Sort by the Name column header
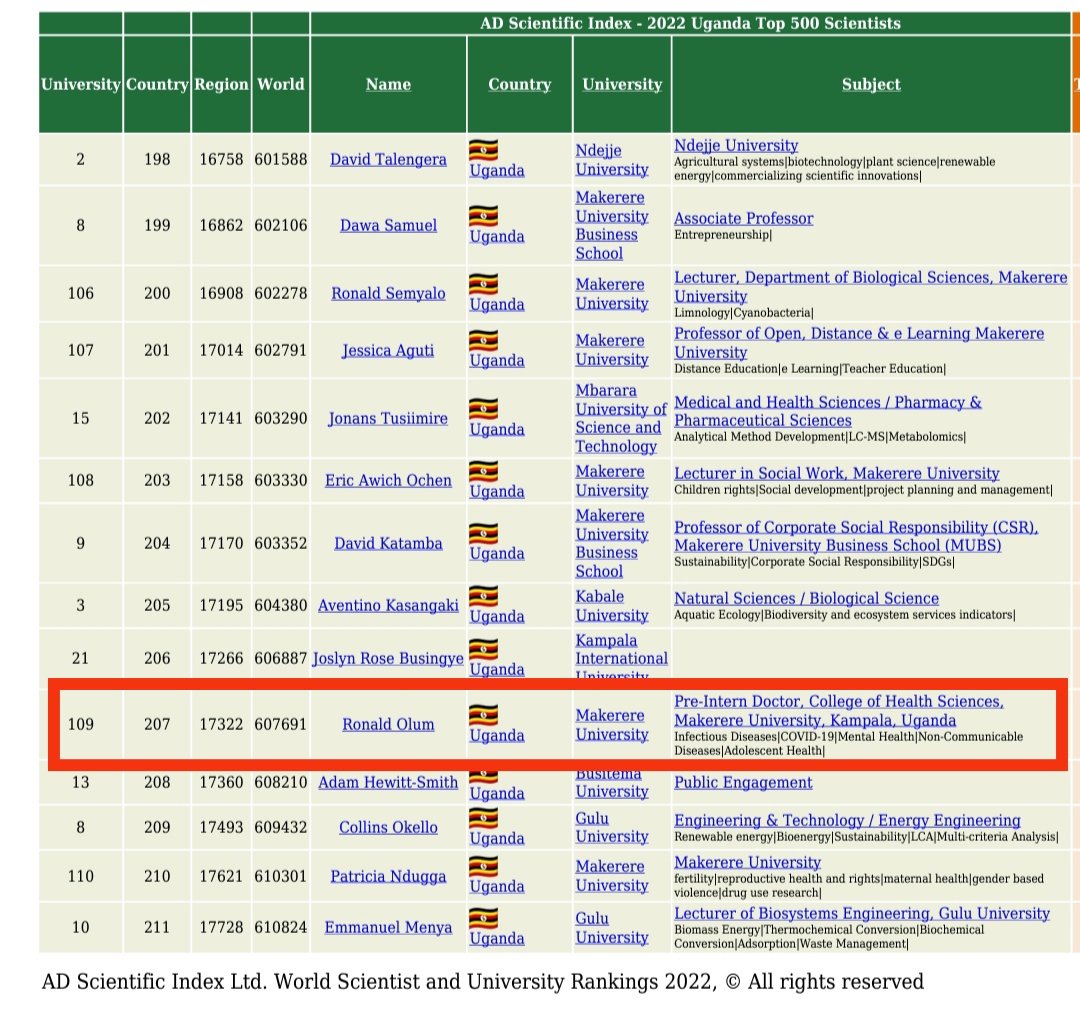This screenshot has width=1080, height=1024. pos(388,84)
